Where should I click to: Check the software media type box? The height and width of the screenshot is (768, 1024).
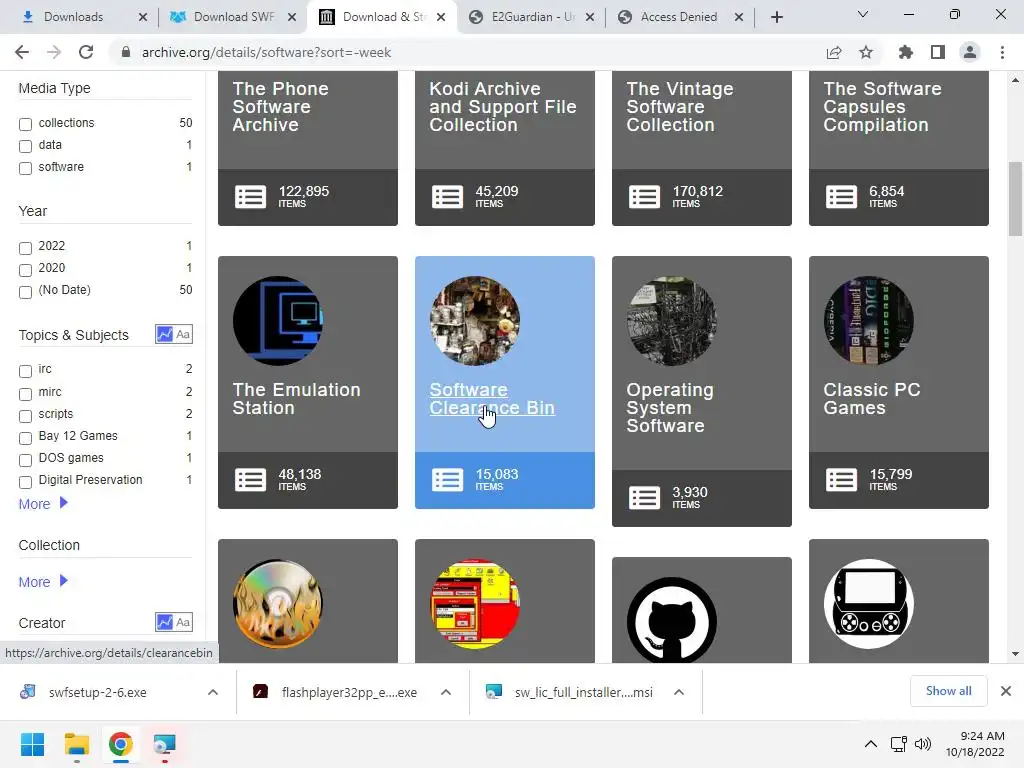click(x=25, y=168)
